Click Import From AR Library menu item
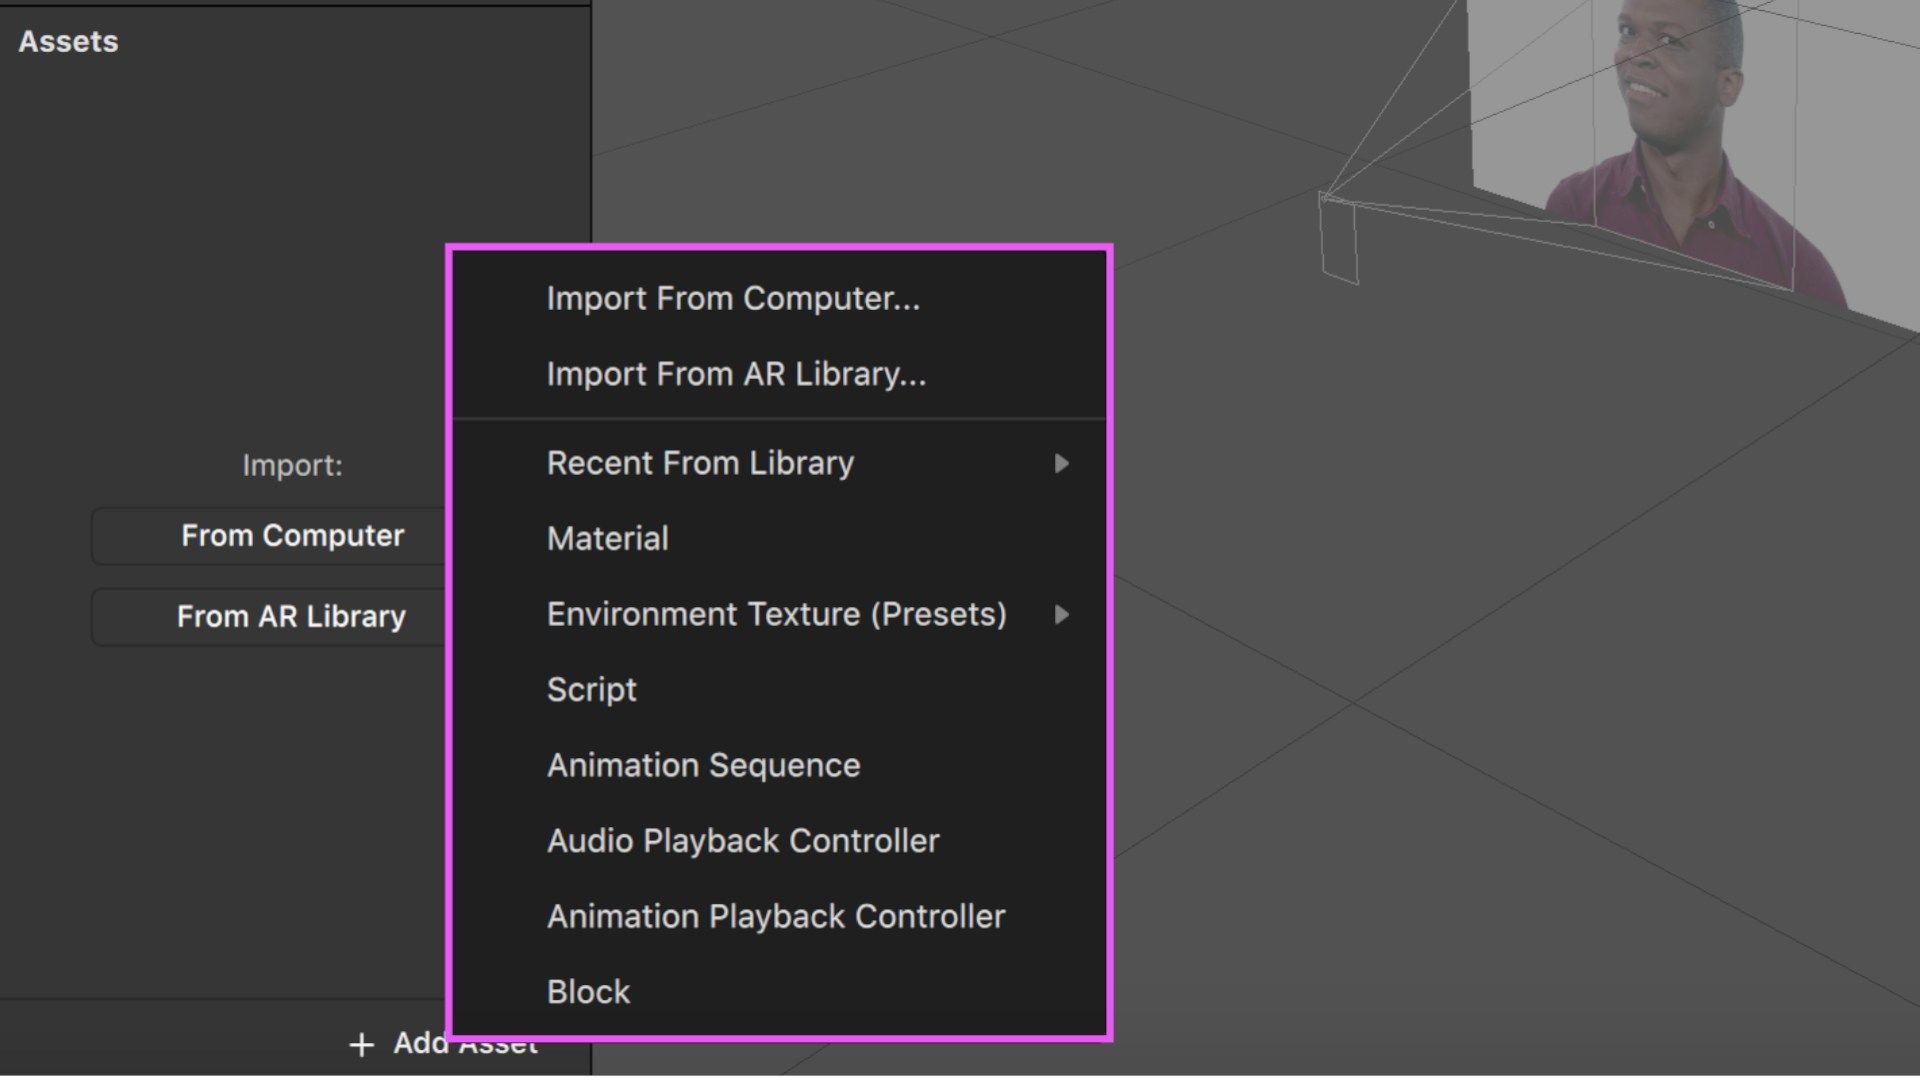 [735, 373]
